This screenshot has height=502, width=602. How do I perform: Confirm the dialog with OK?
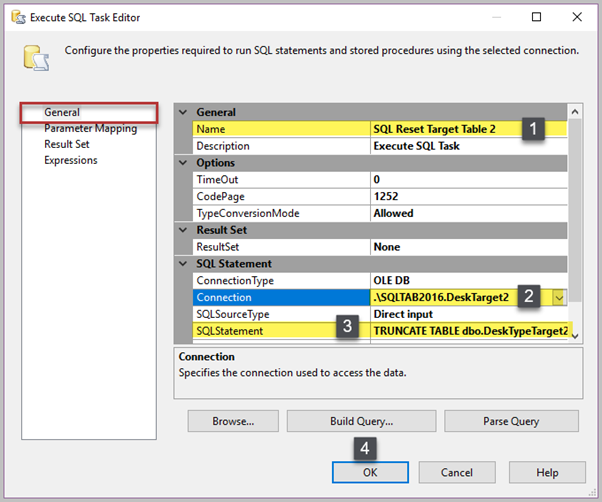pyautogui.click(x=370, y=472)
